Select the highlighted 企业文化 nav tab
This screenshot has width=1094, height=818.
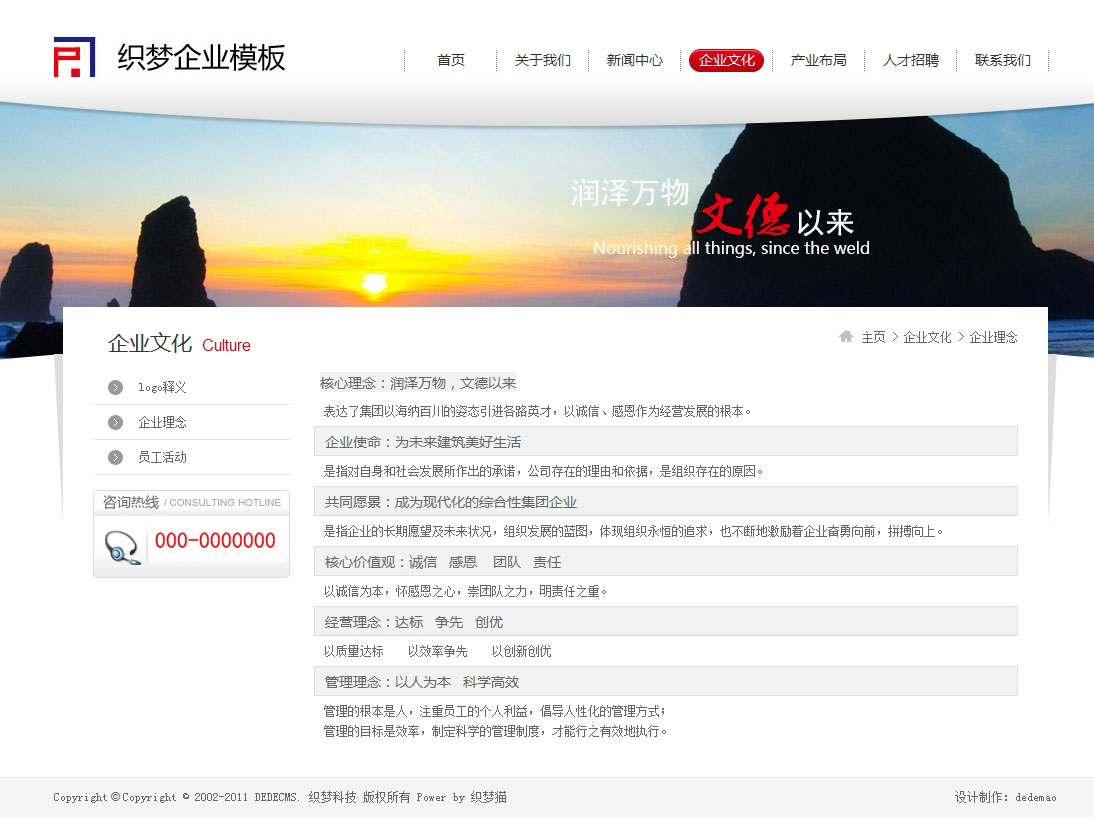point(727,60)
